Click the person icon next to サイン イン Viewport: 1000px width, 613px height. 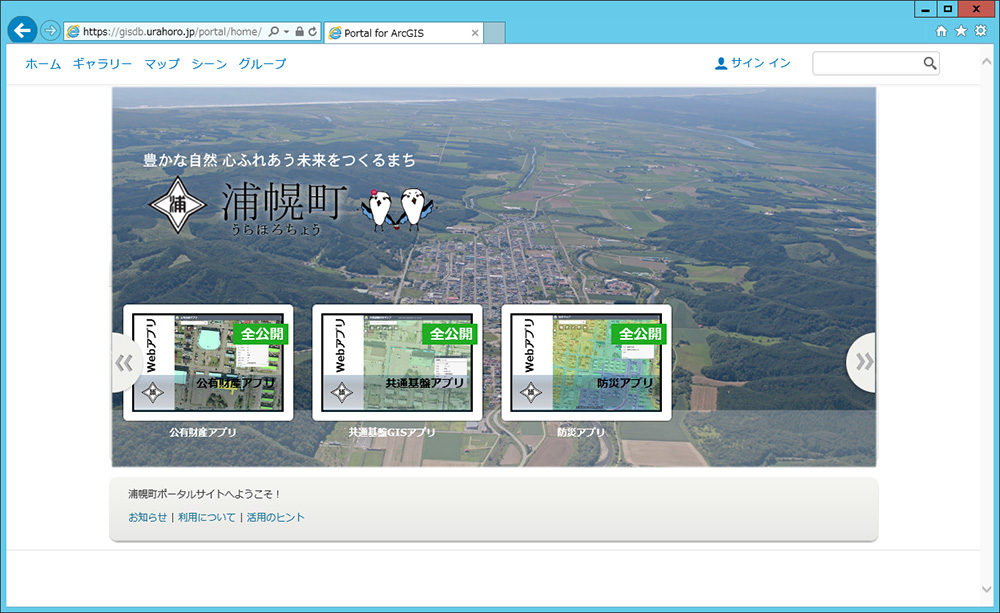coord(719,62)
